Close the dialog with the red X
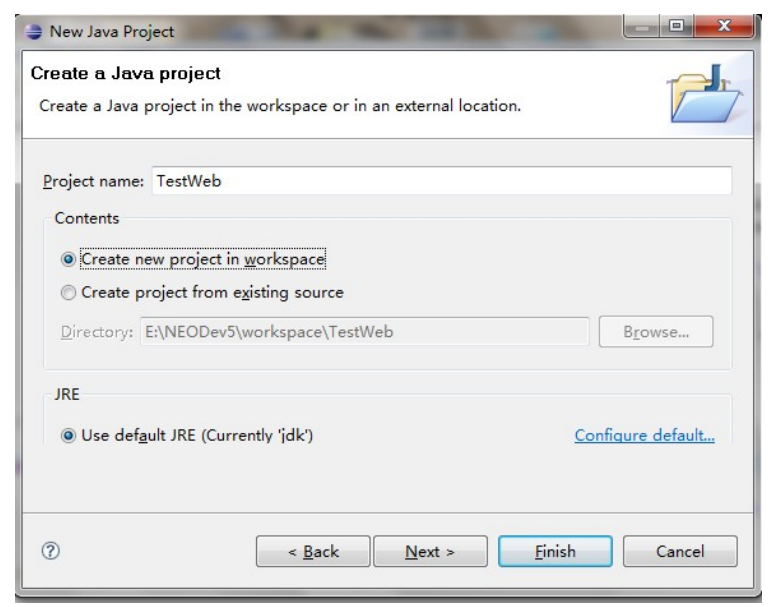768x607 pixels. (x=723, y=26)
